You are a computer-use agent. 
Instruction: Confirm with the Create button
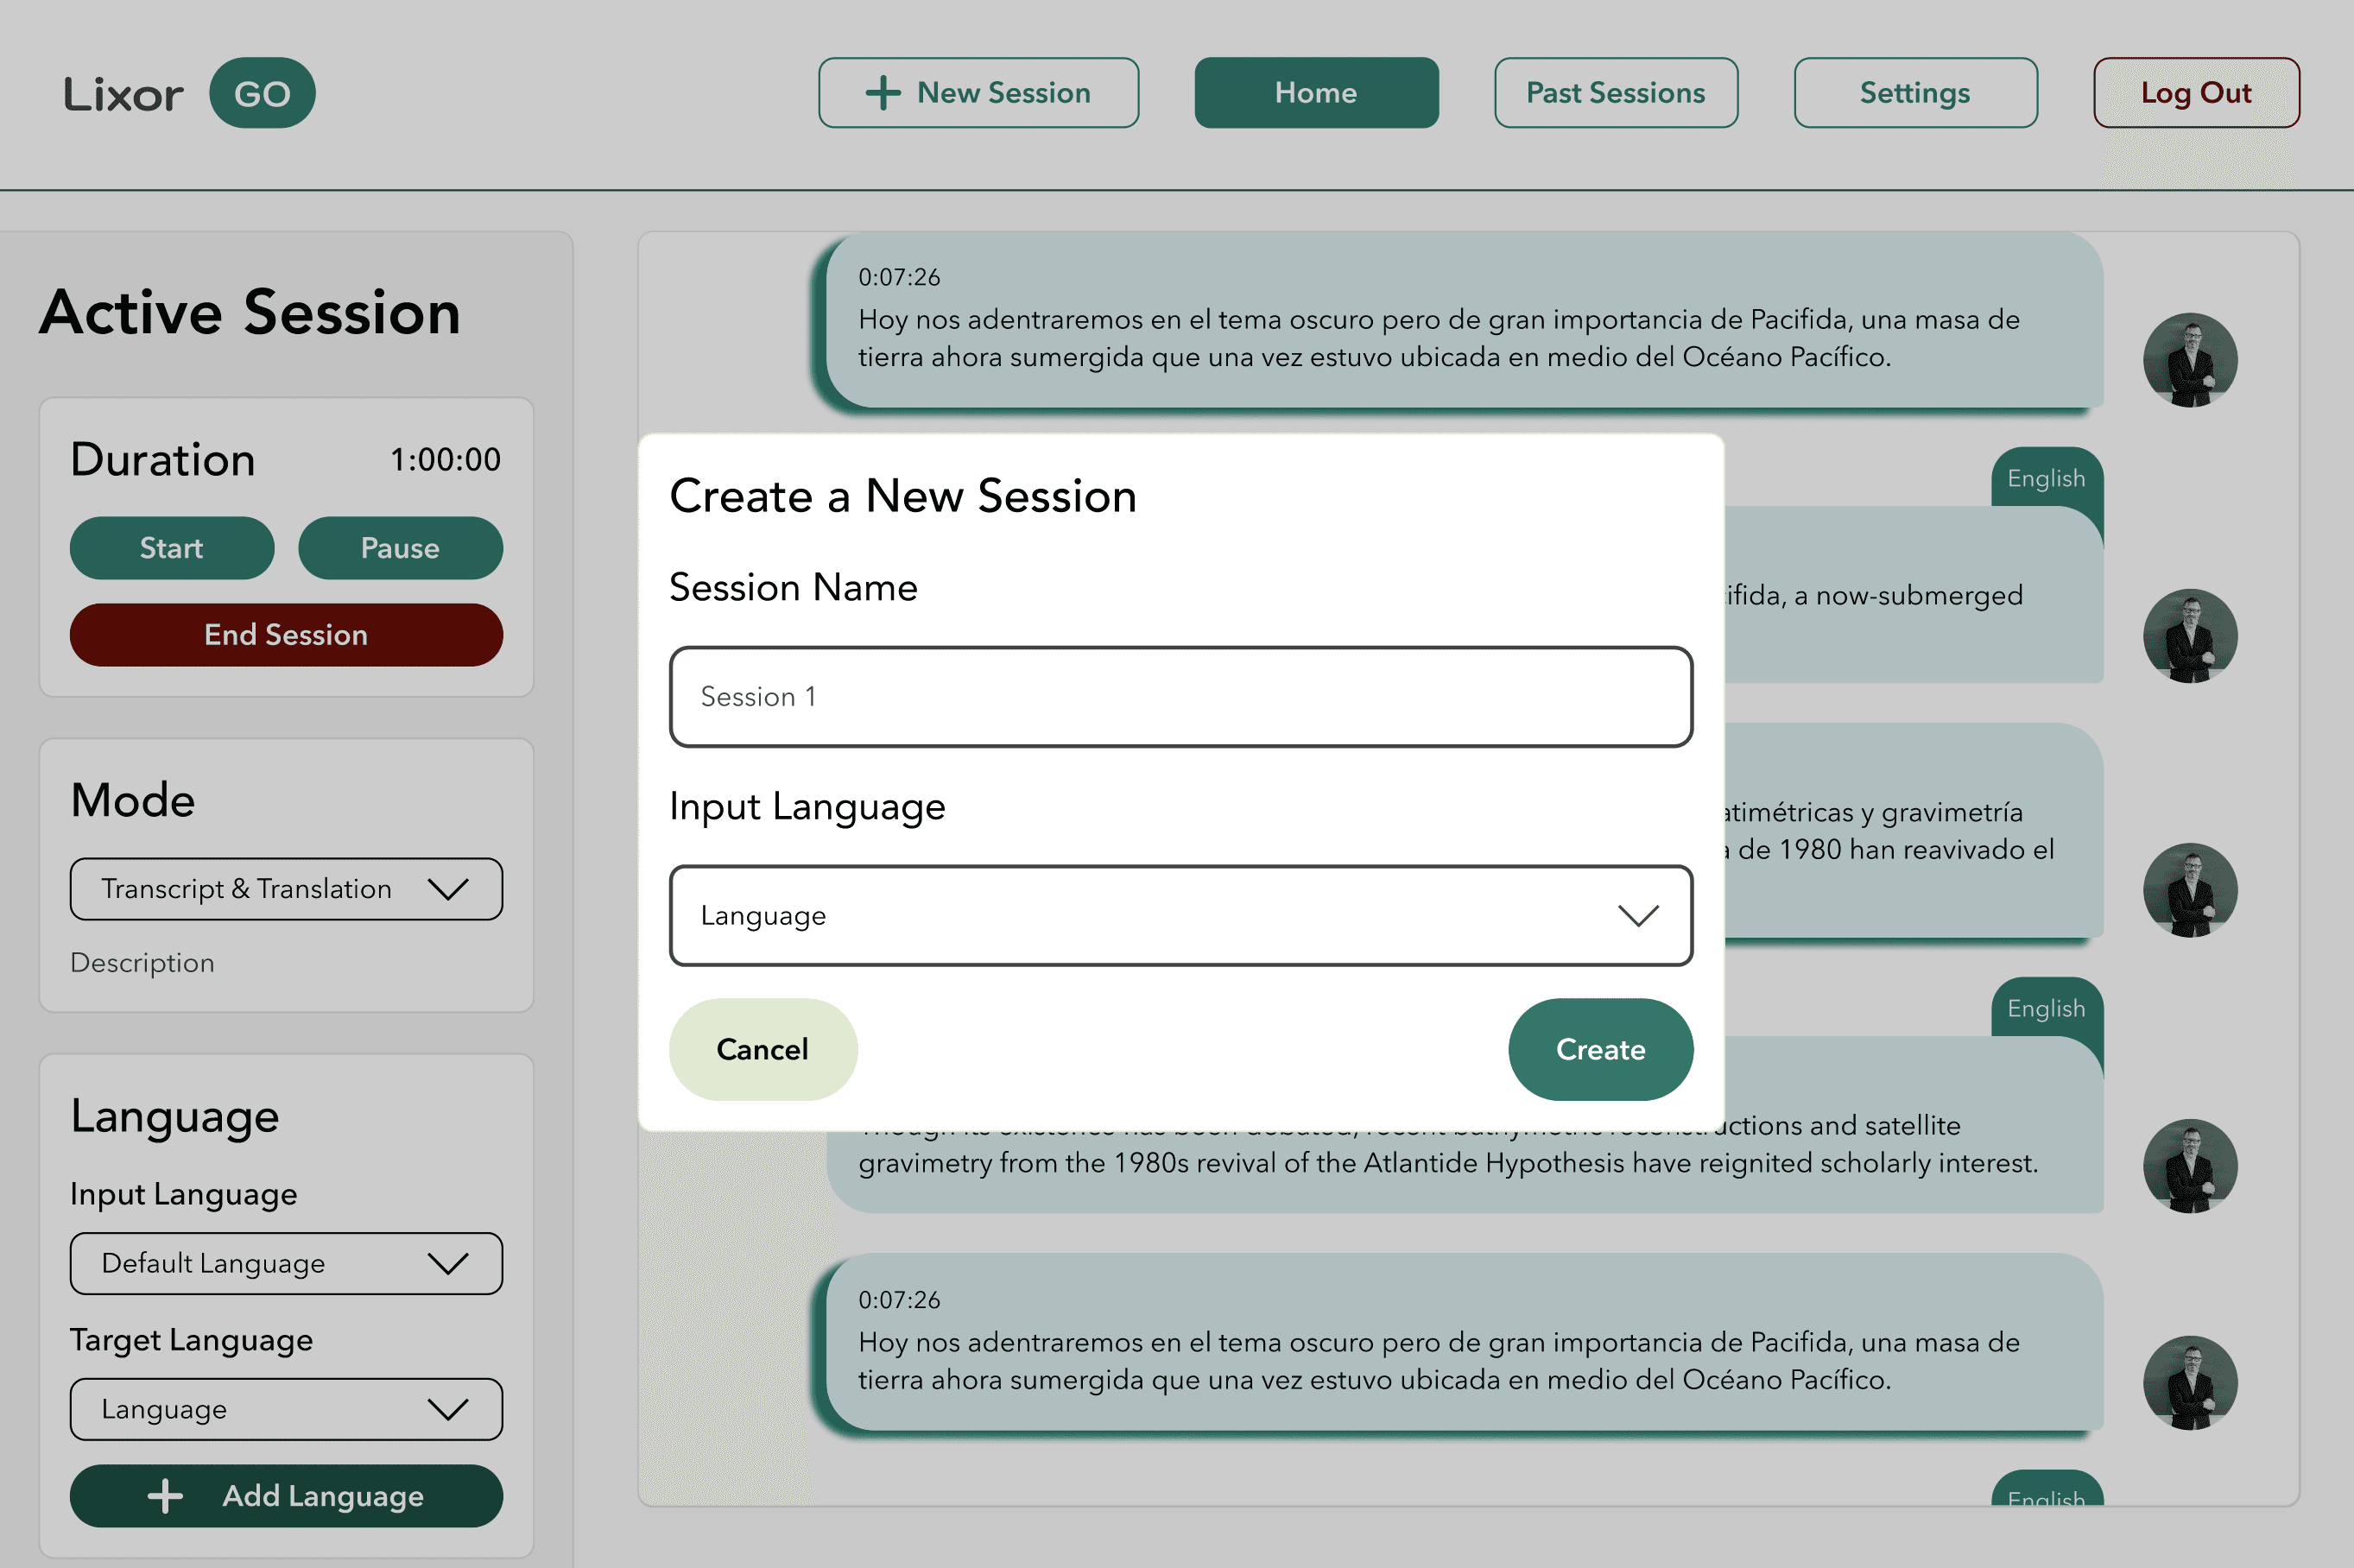pos(1600,1049)
